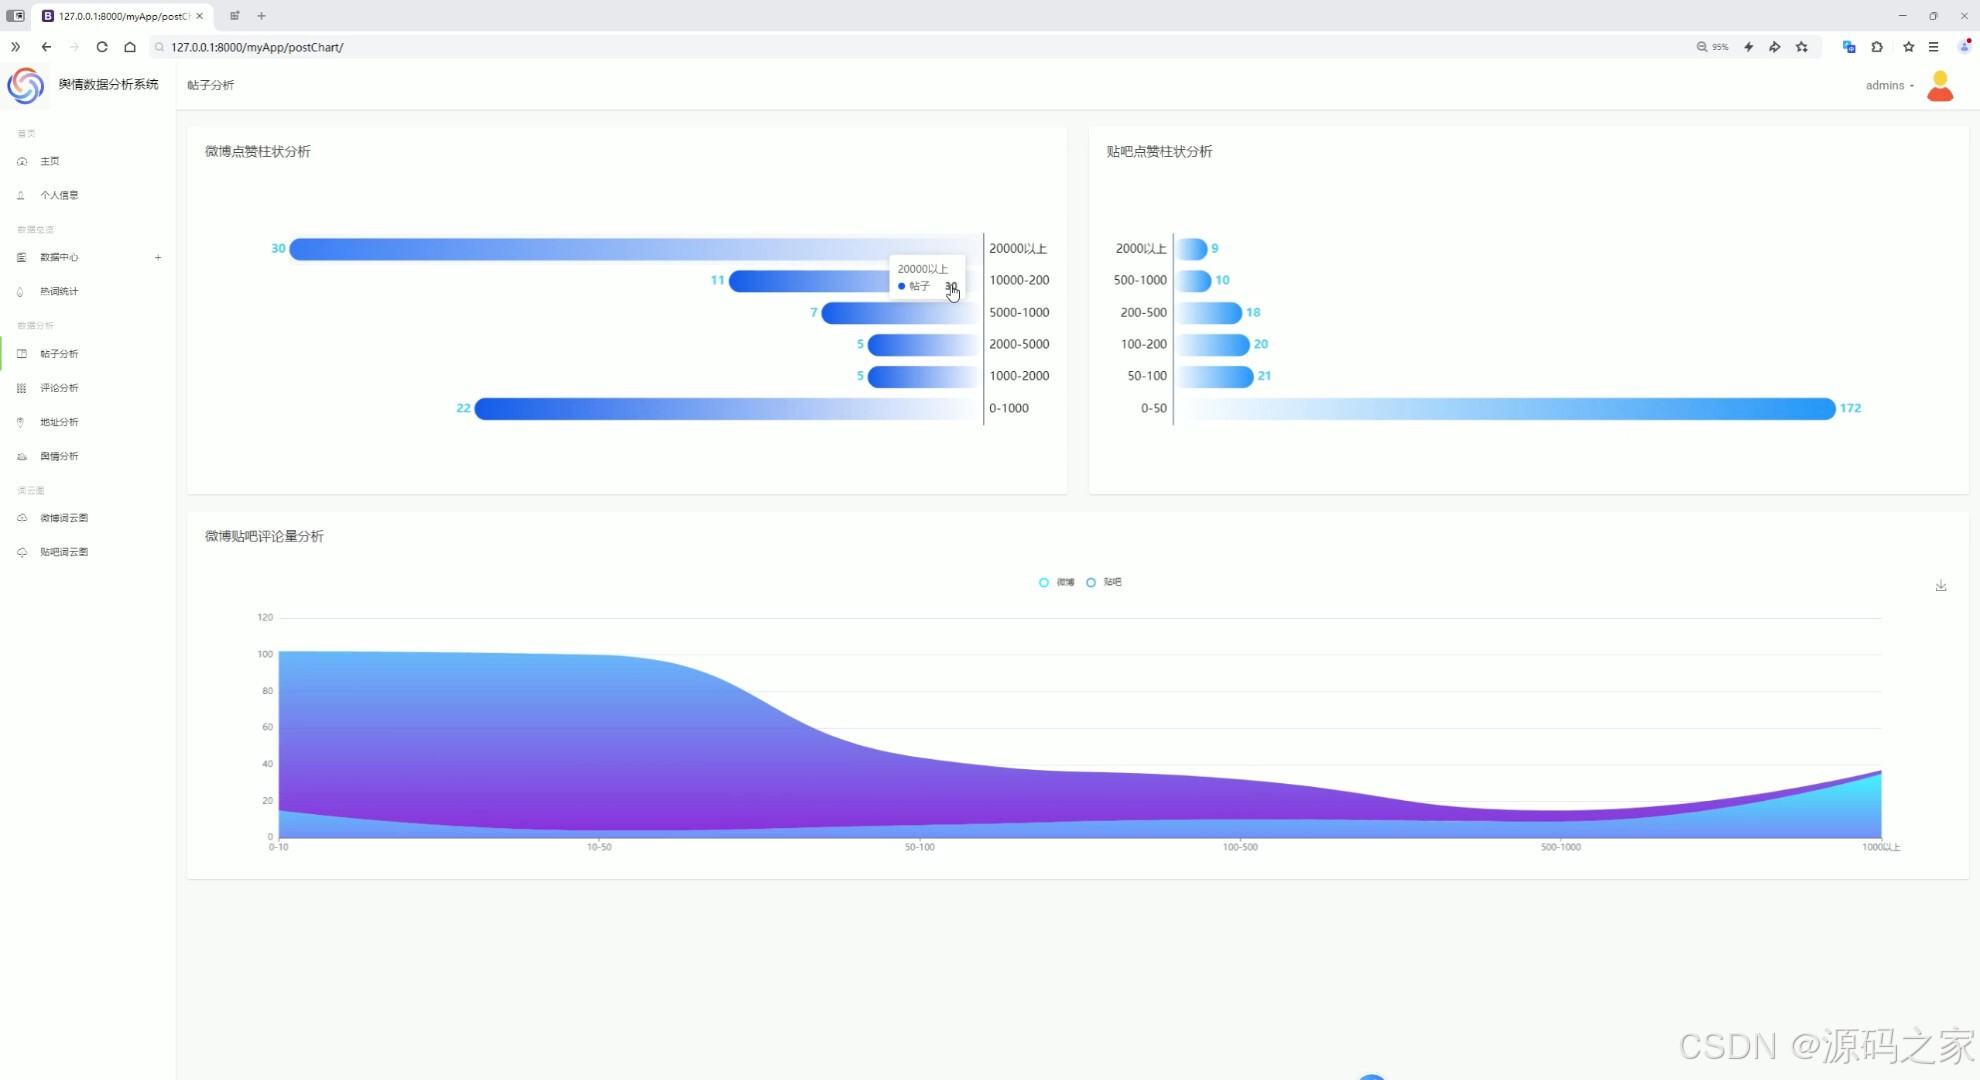Toggle 微博 series in chart legend
Viewport: 1980px width, 1080px height.
[x=1057, y=582]
